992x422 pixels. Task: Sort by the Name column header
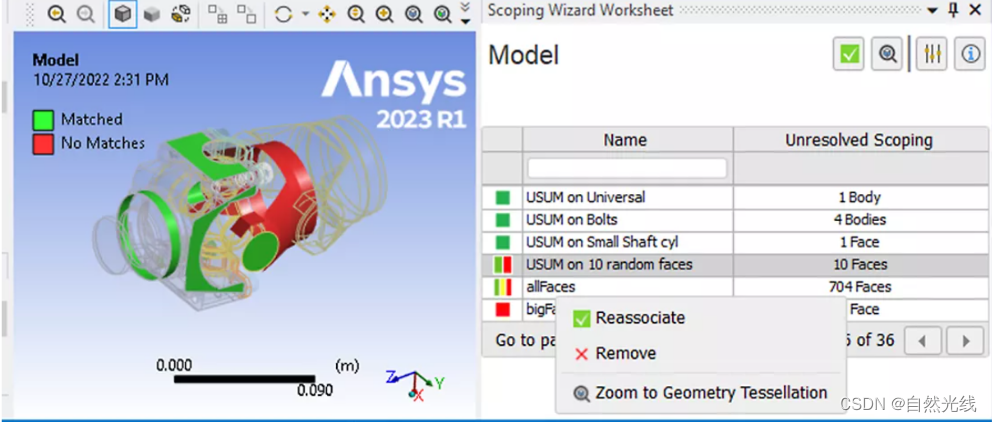click(628, 140)
